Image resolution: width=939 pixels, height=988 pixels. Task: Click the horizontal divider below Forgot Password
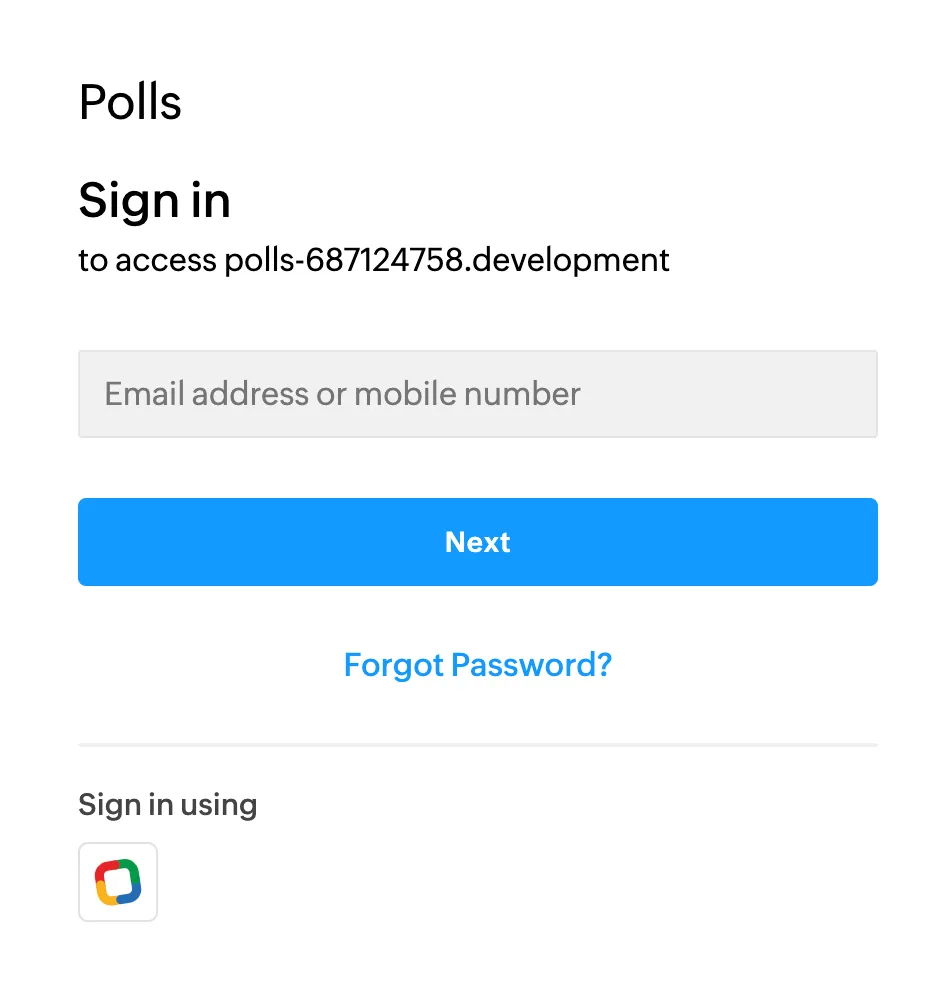point(477,745)
